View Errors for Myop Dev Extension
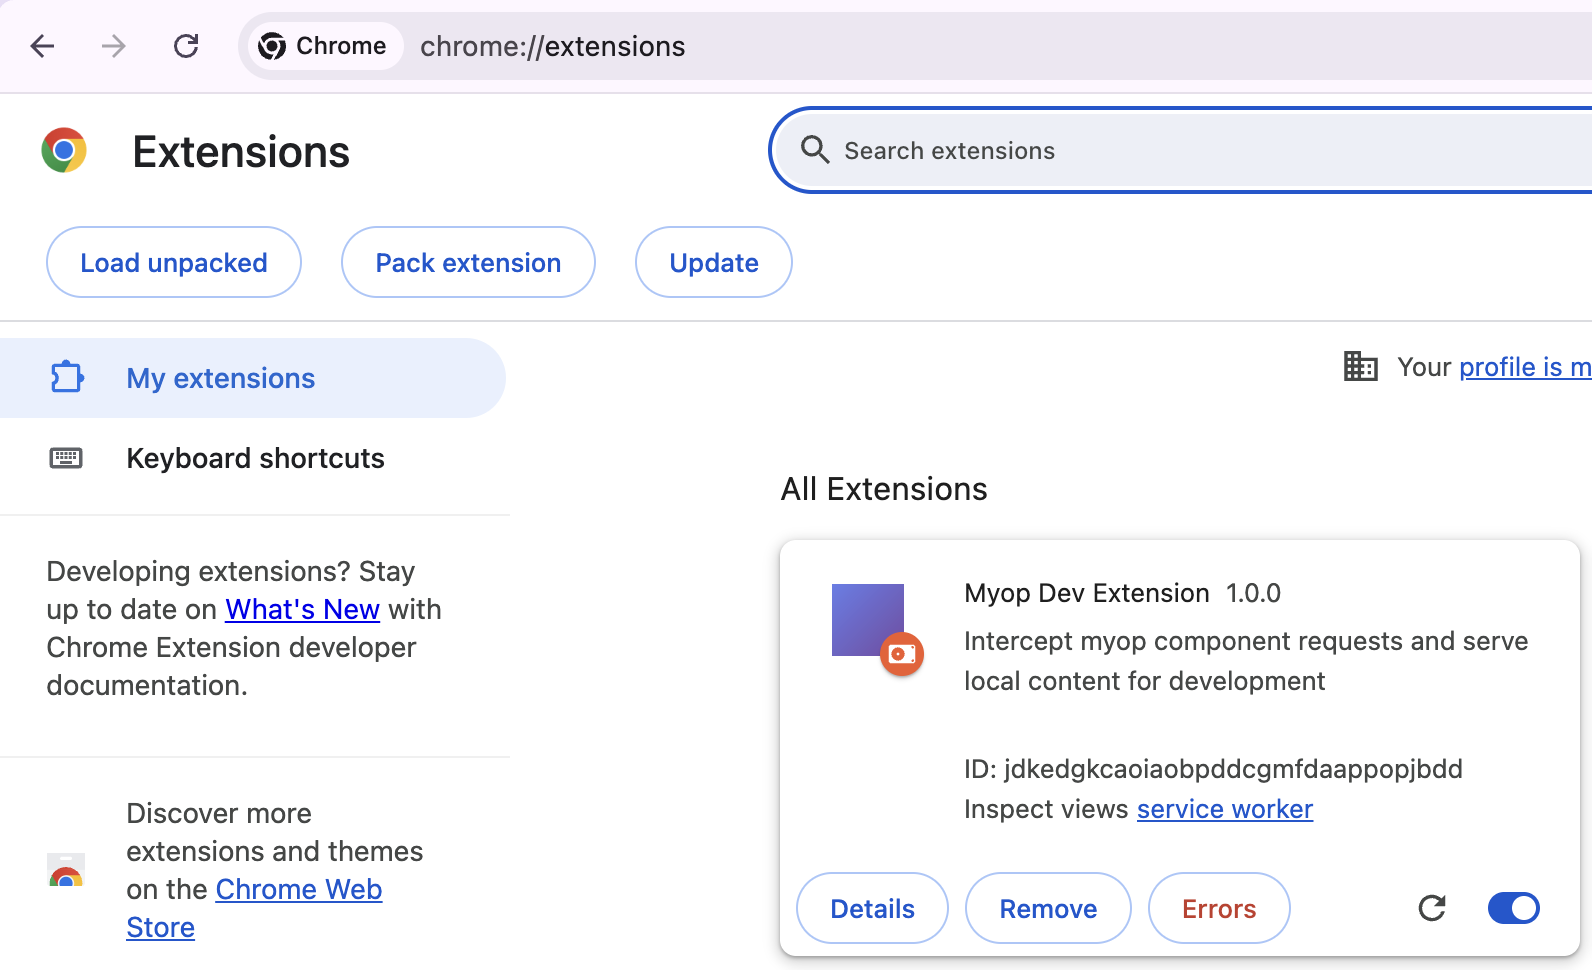 (x=1218, y=908)
